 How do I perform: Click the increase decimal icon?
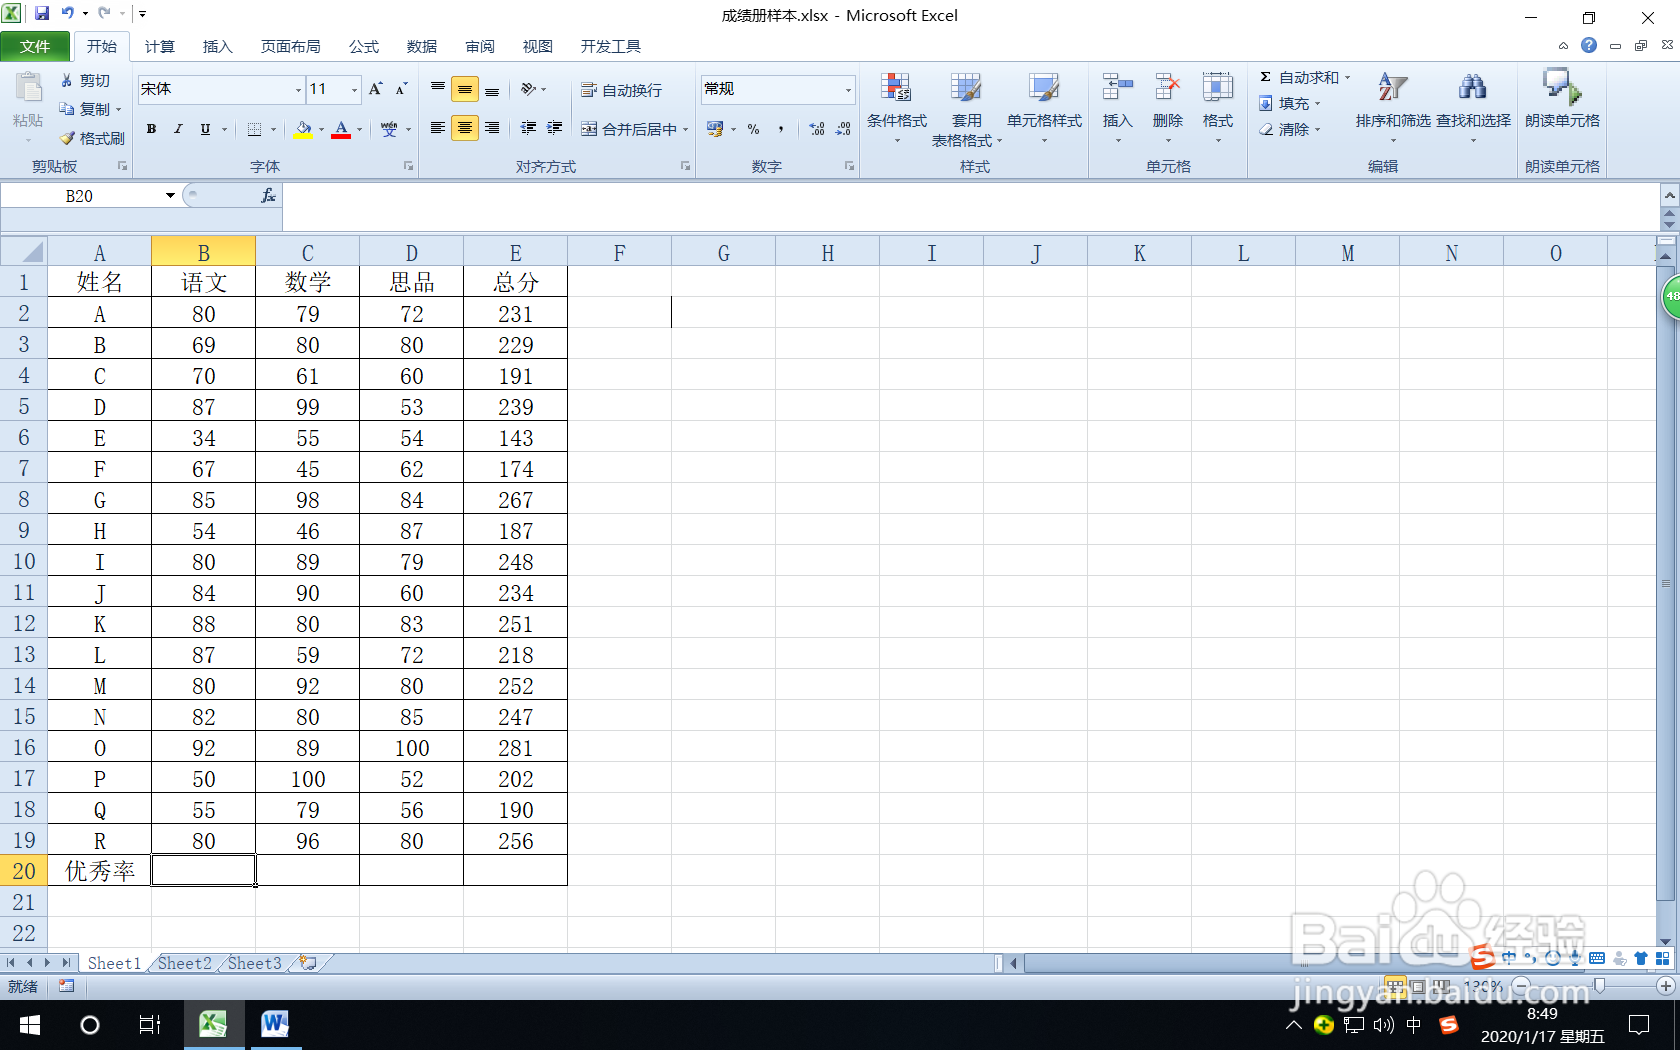click(817, 129)
